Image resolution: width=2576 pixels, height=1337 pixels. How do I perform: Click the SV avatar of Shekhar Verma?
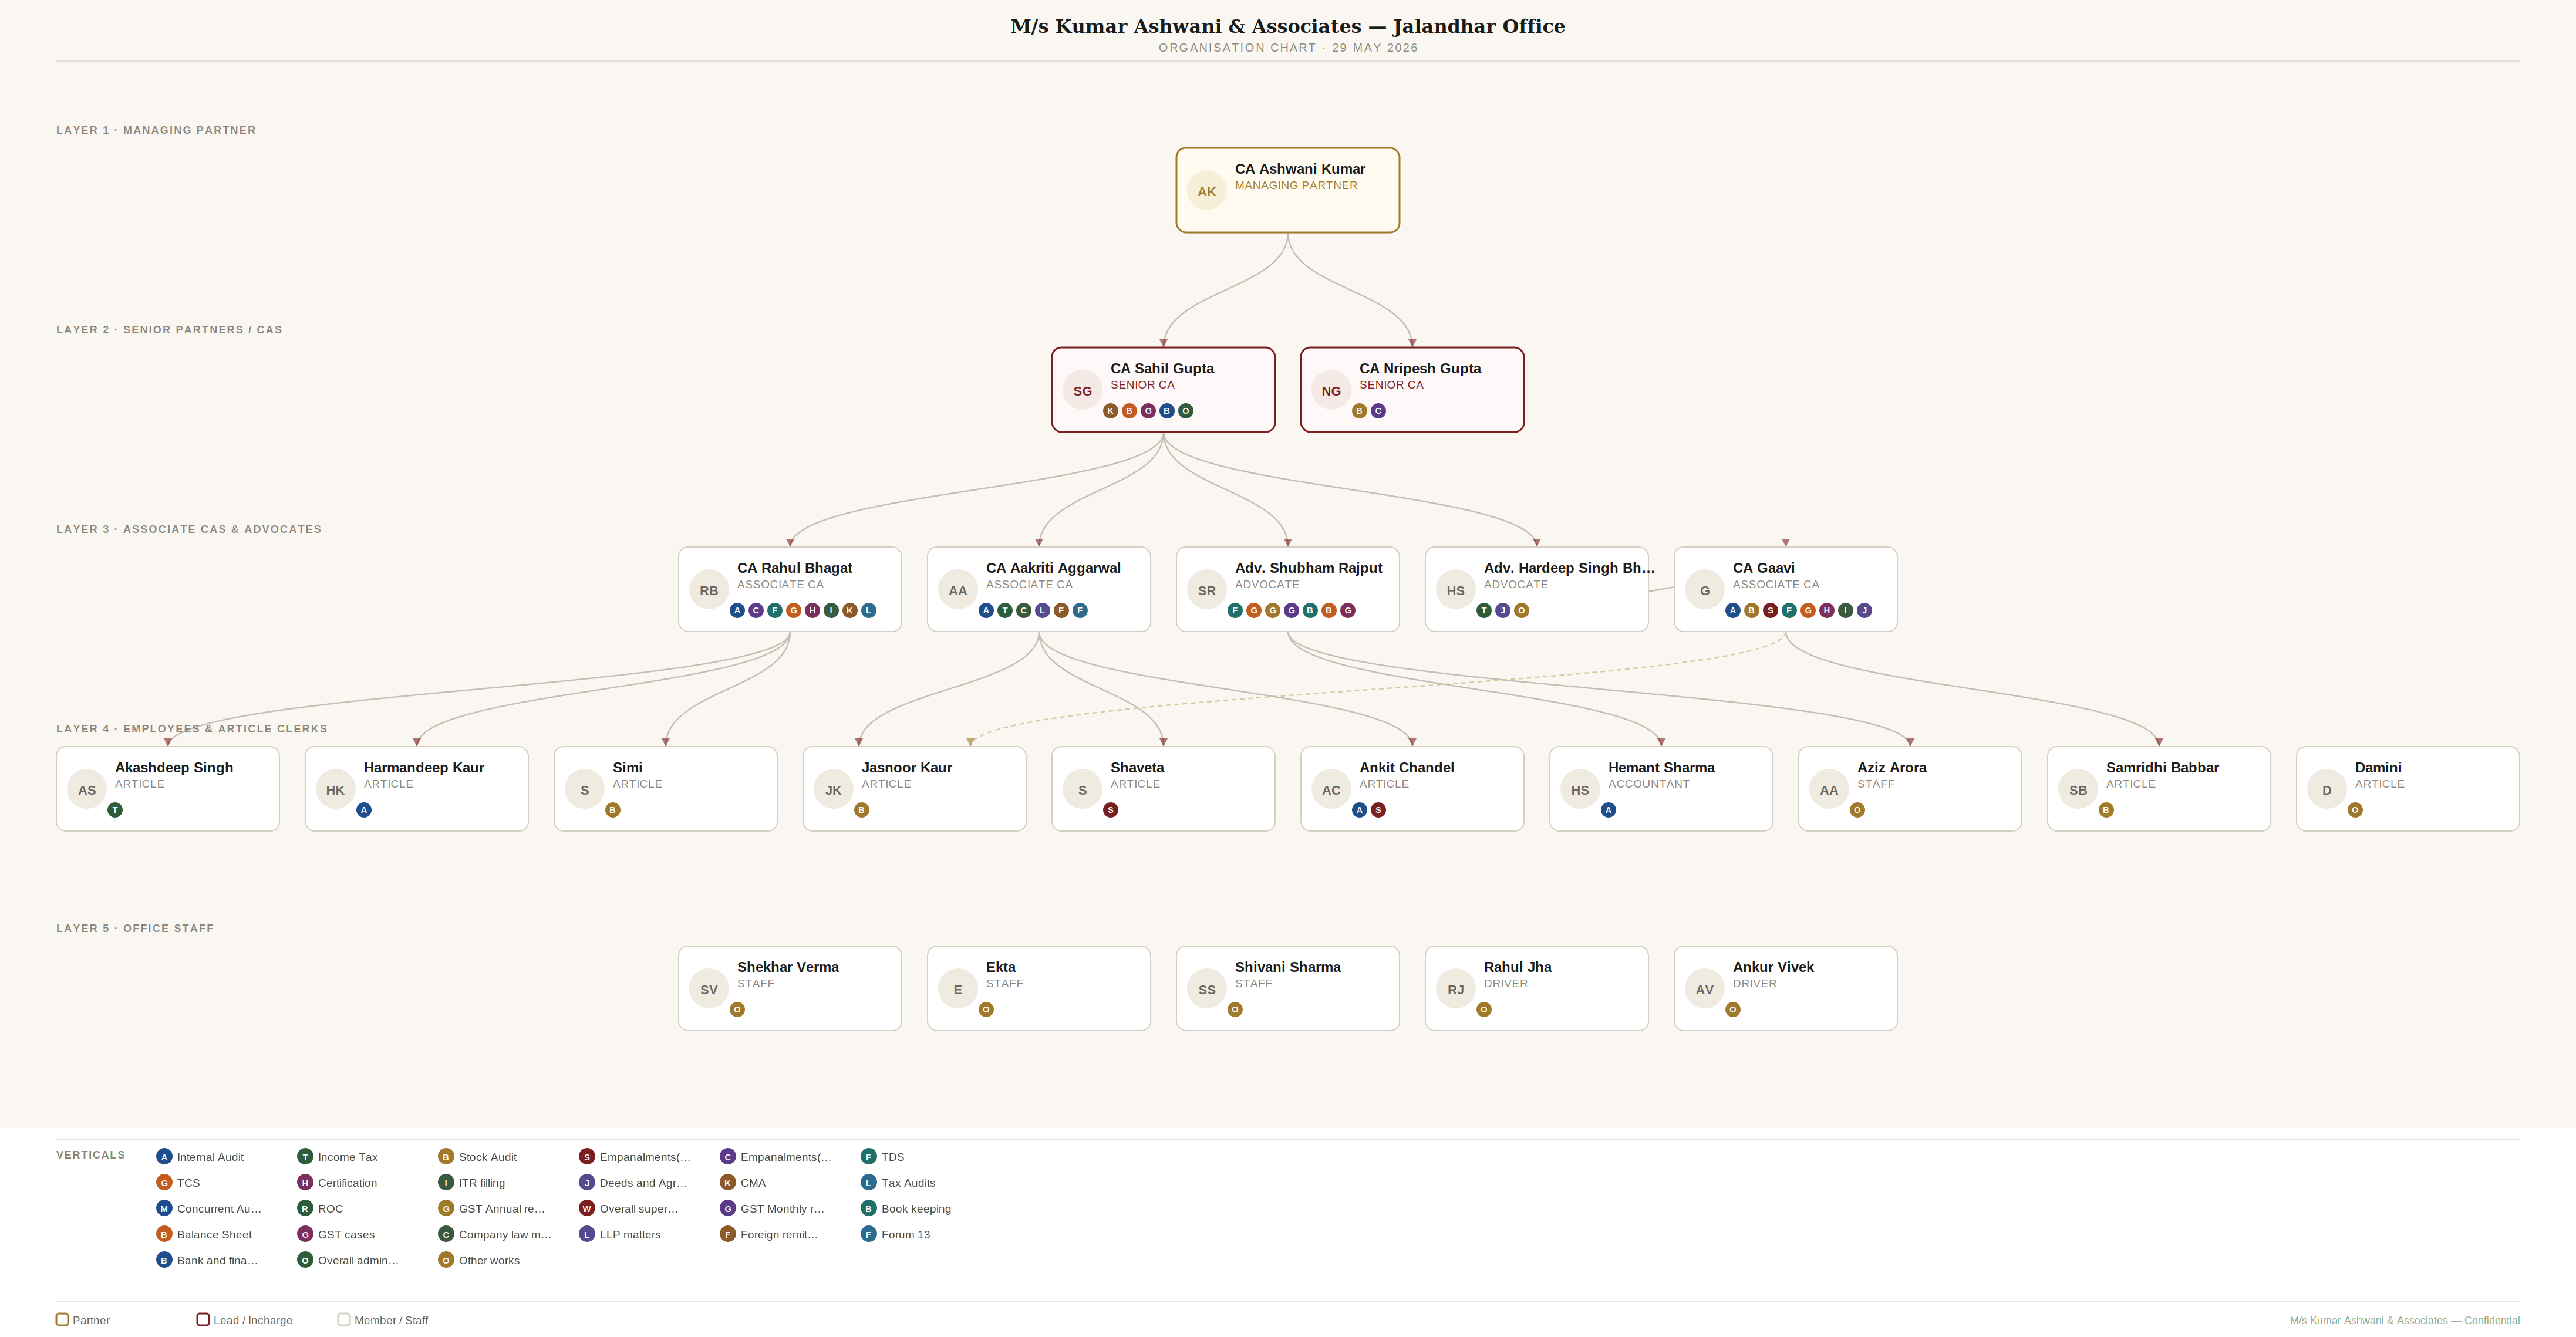709,989
